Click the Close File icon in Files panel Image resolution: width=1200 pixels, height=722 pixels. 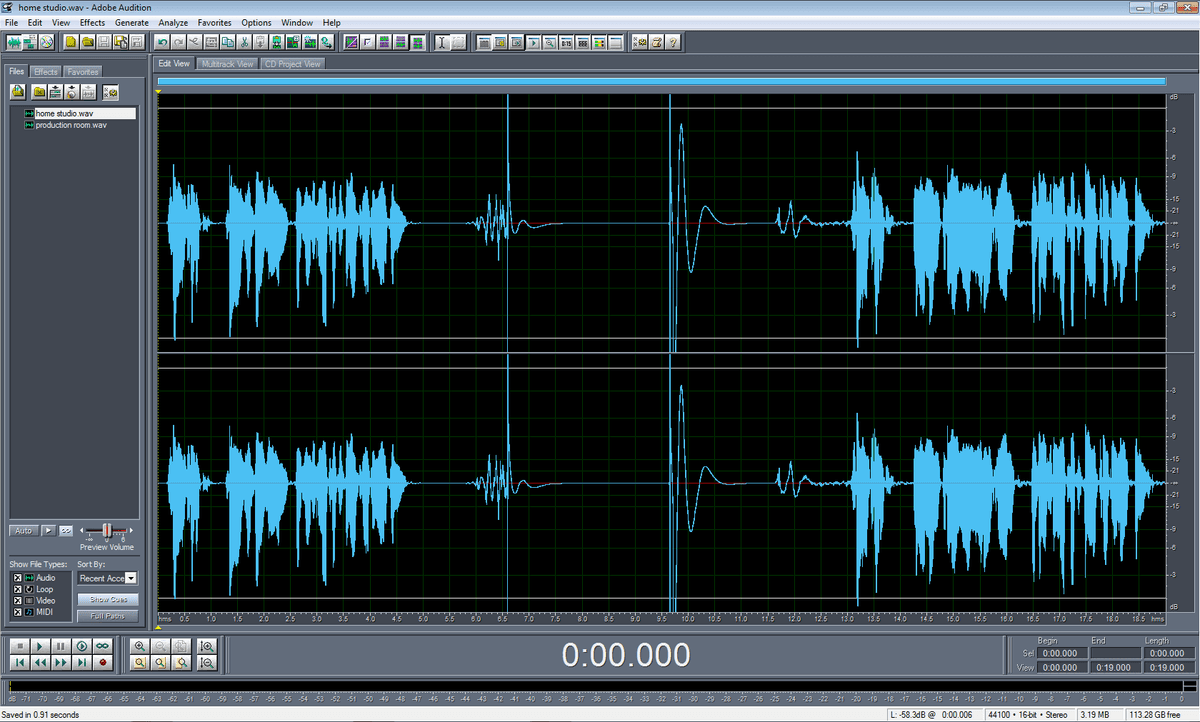pos(40,92)
